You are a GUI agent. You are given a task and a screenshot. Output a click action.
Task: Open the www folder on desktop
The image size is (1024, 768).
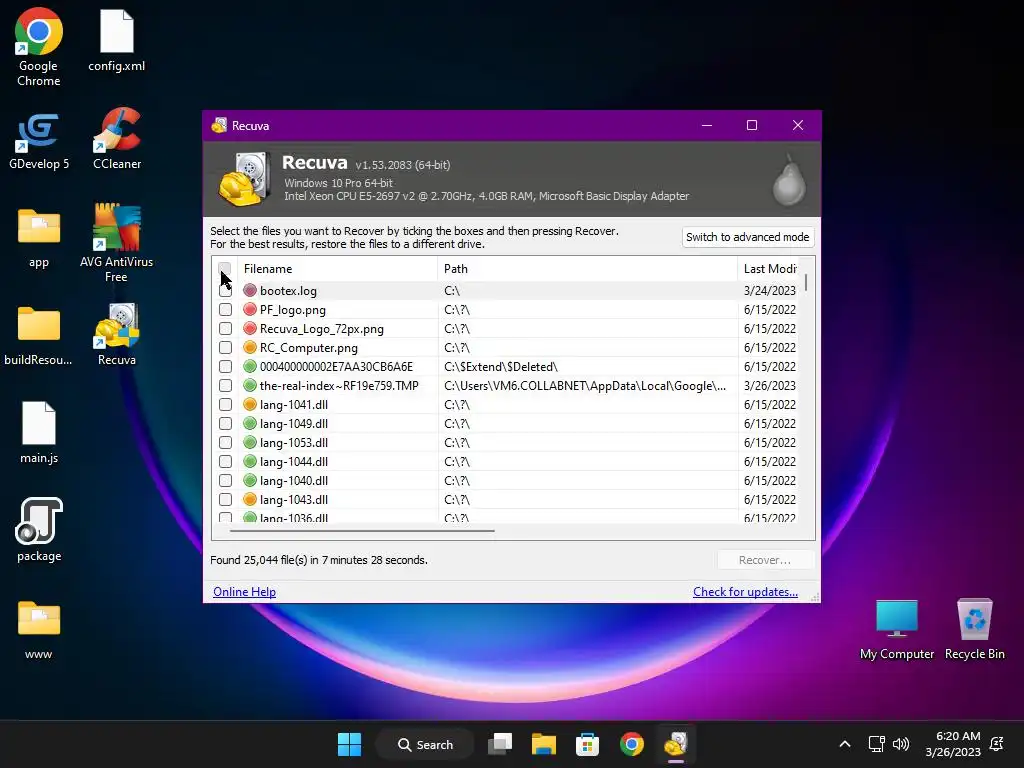[x=39, y=630]
